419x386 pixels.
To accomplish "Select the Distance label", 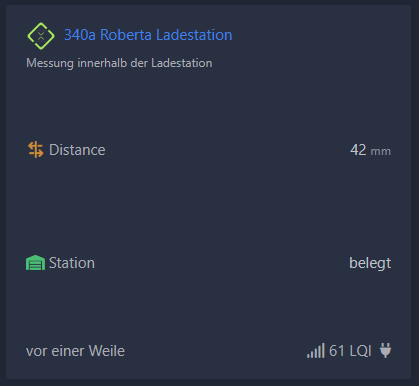I will point(77,150).
